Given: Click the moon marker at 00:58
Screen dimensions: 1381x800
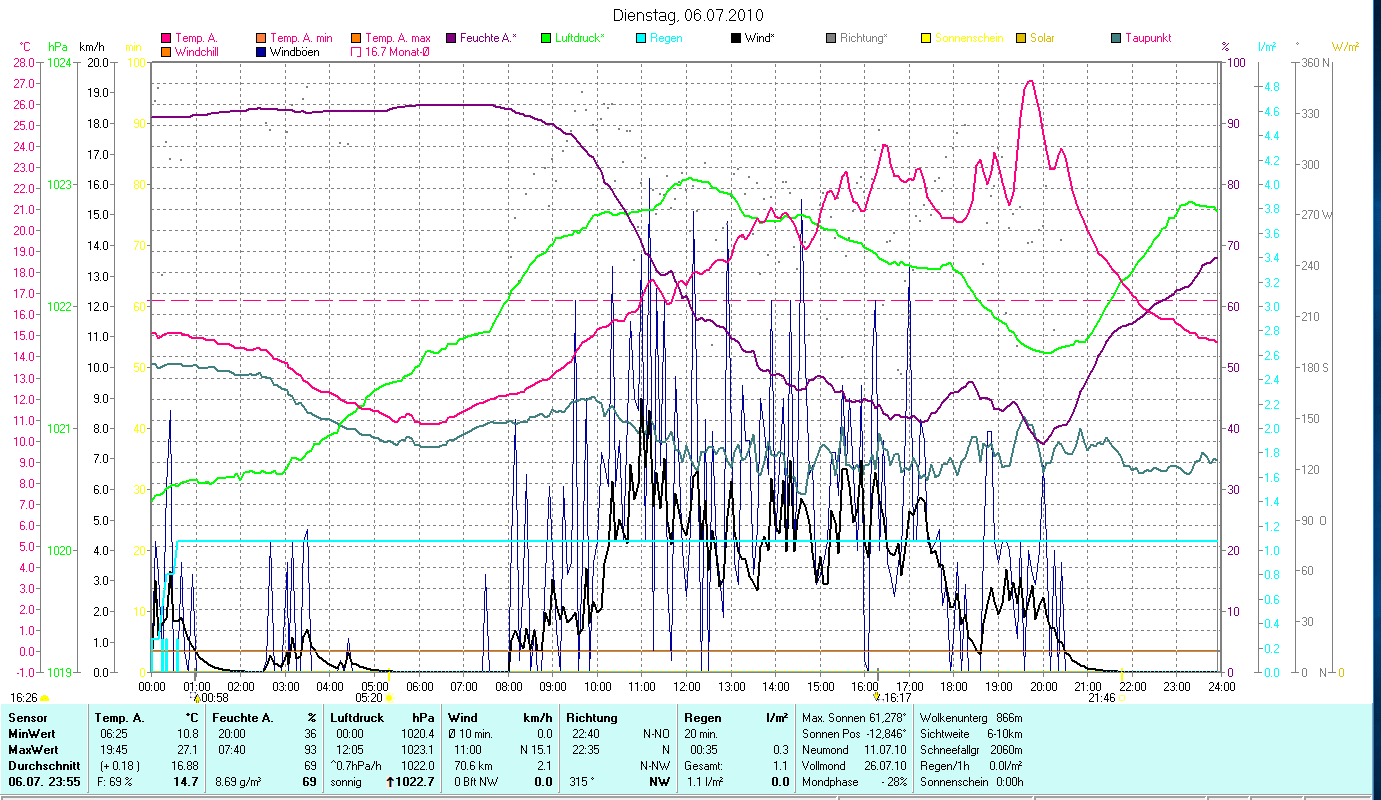Looking at the screenshot, I should 194,697.
